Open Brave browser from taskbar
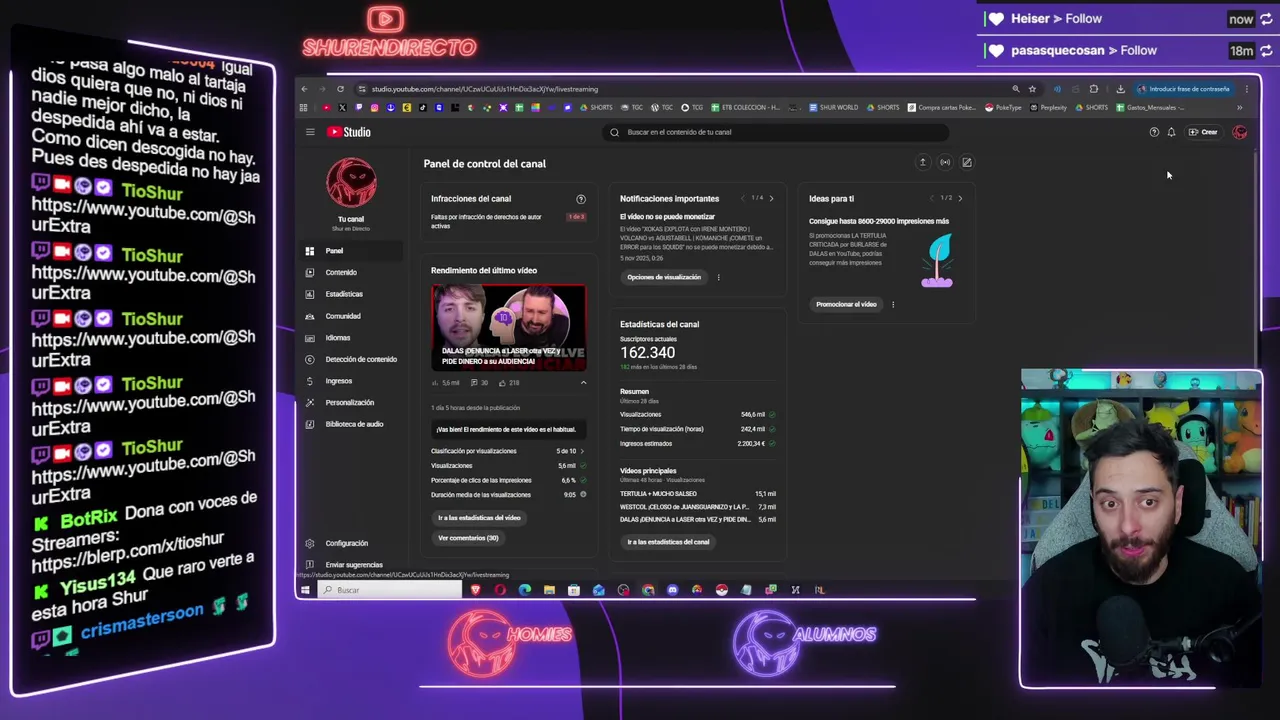 [x=475, y=590]
